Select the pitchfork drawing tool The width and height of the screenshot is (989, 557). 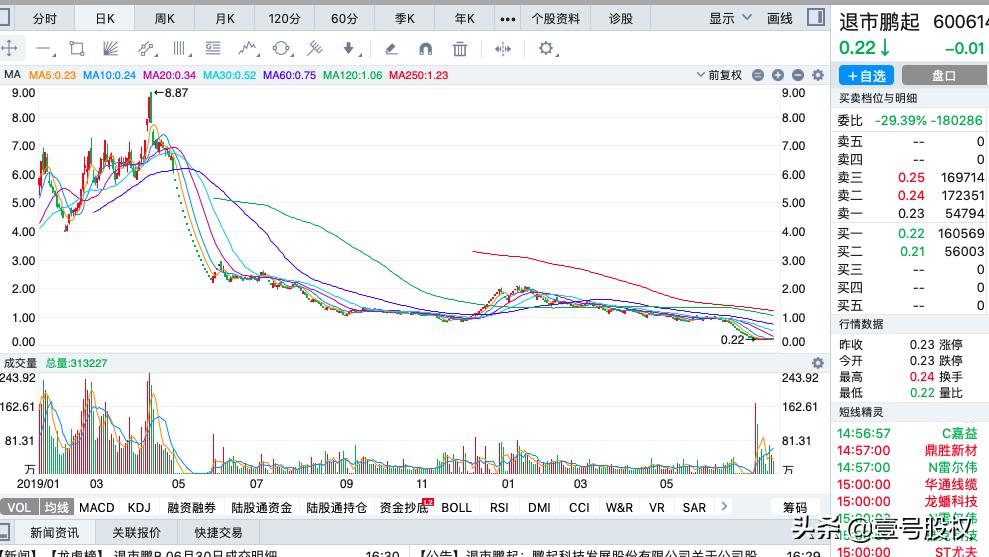(314, 48)
